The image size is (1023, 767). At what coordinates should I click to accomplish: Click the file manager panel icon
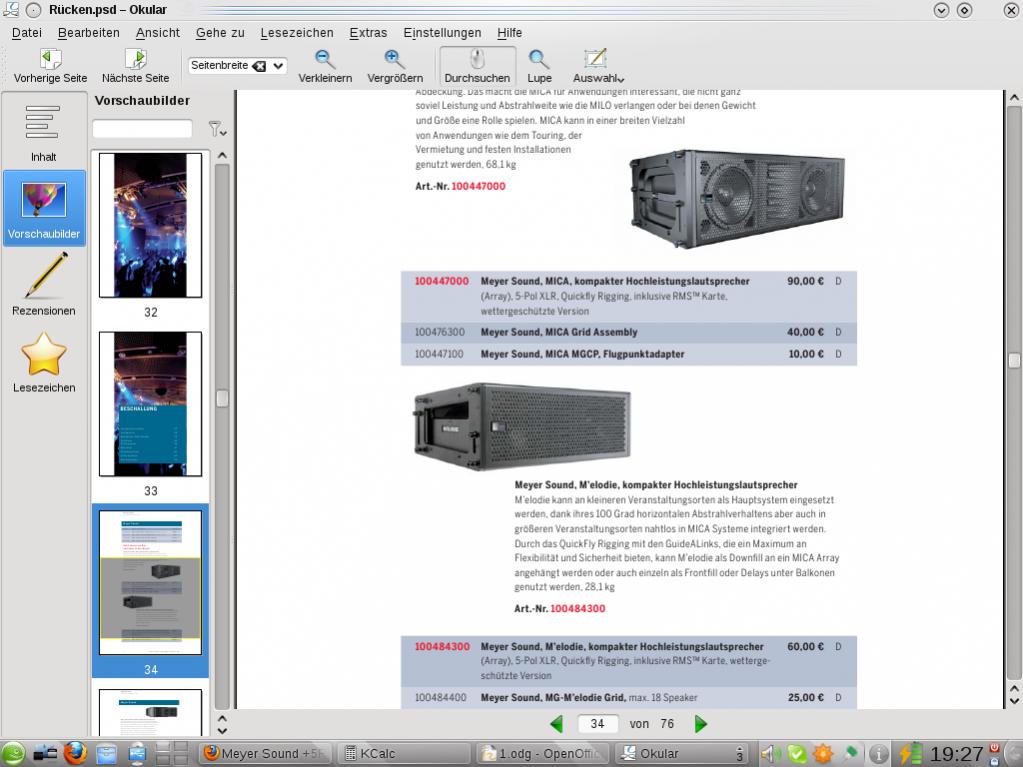pyautogui.click(x=106, y=754)
